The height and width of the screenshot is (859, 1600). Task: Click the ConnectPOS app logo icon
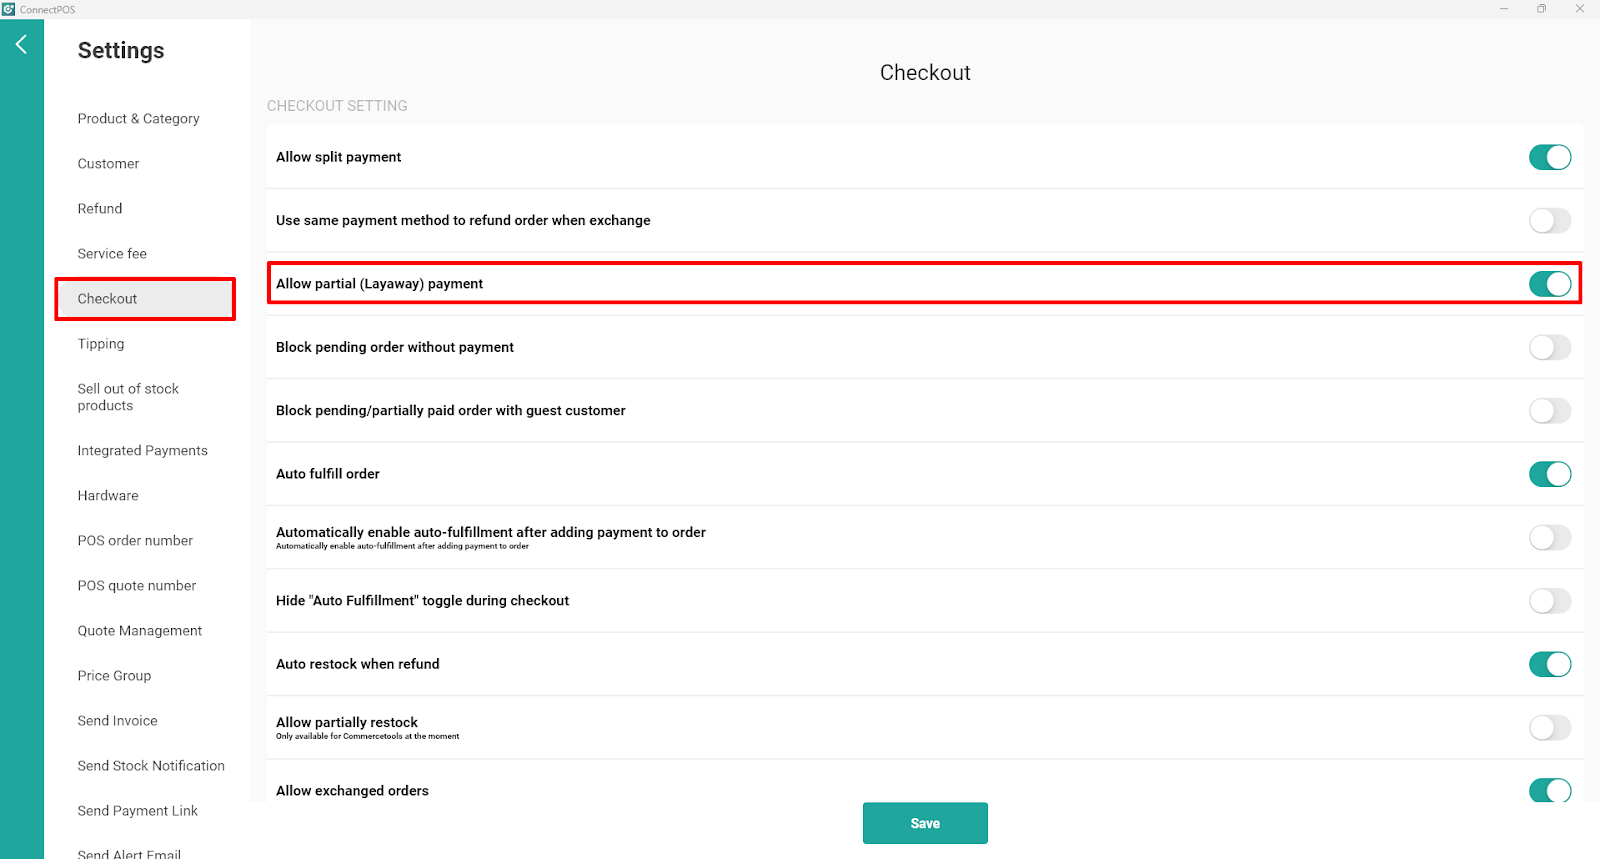(9, 9)
